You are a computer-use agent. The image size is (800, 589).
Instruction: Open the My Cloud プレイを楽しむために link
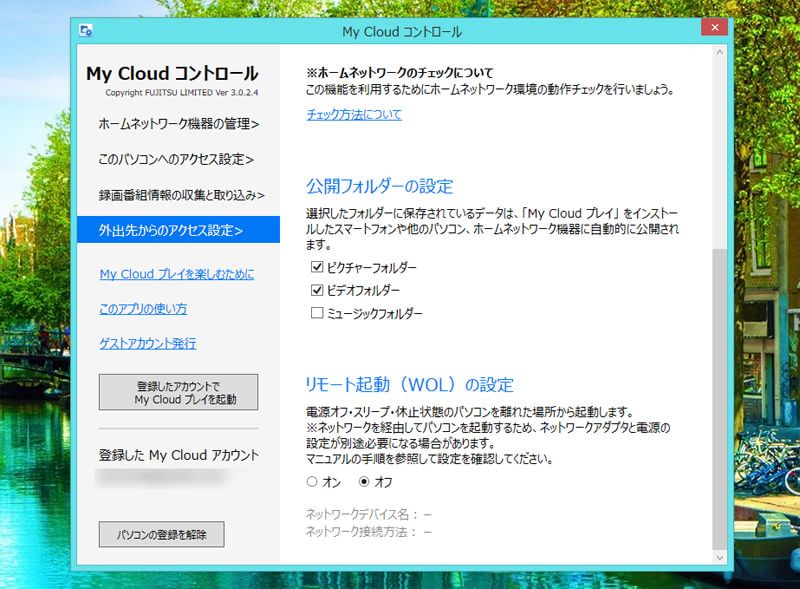177,274
